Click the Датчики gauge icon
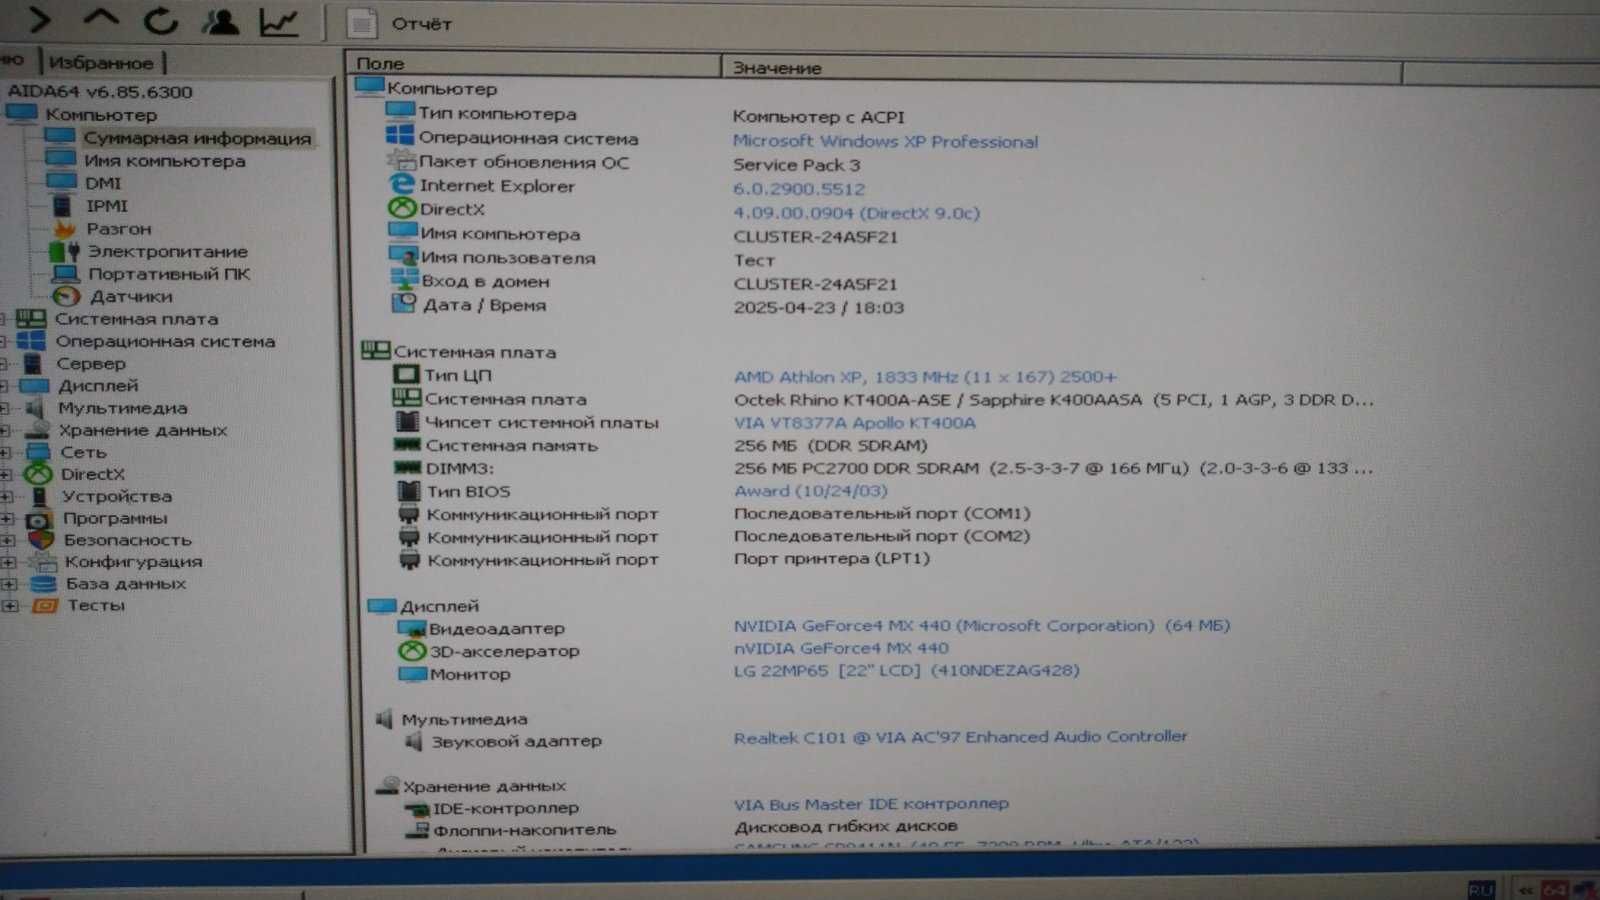Screen dimensions: 1600x900 point(66,296)
